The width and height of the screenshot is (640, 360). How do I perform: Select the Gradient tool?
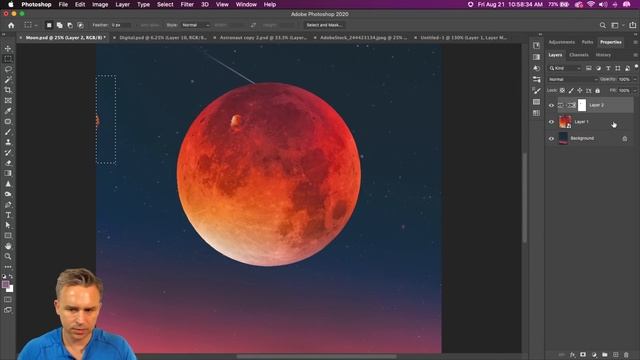tap(8, 173)
